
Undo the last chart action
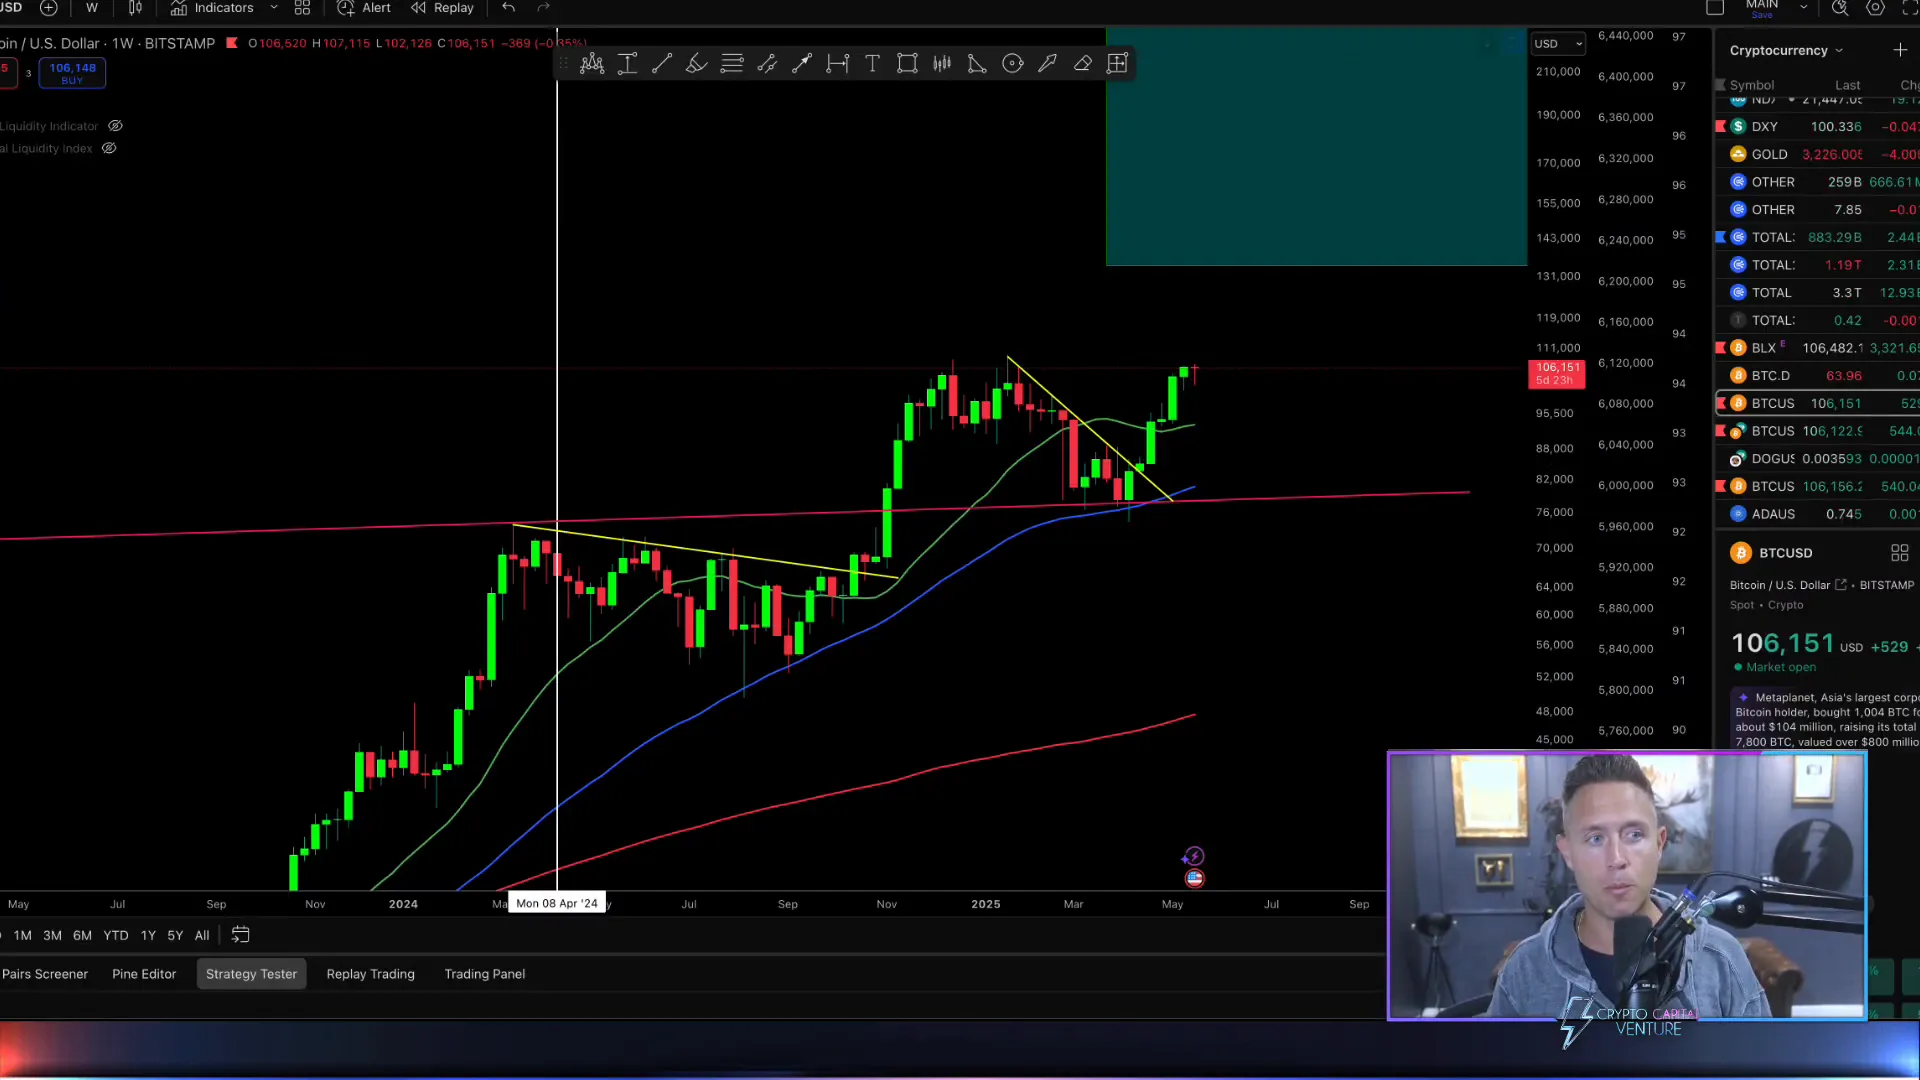(x=509, y=8)
